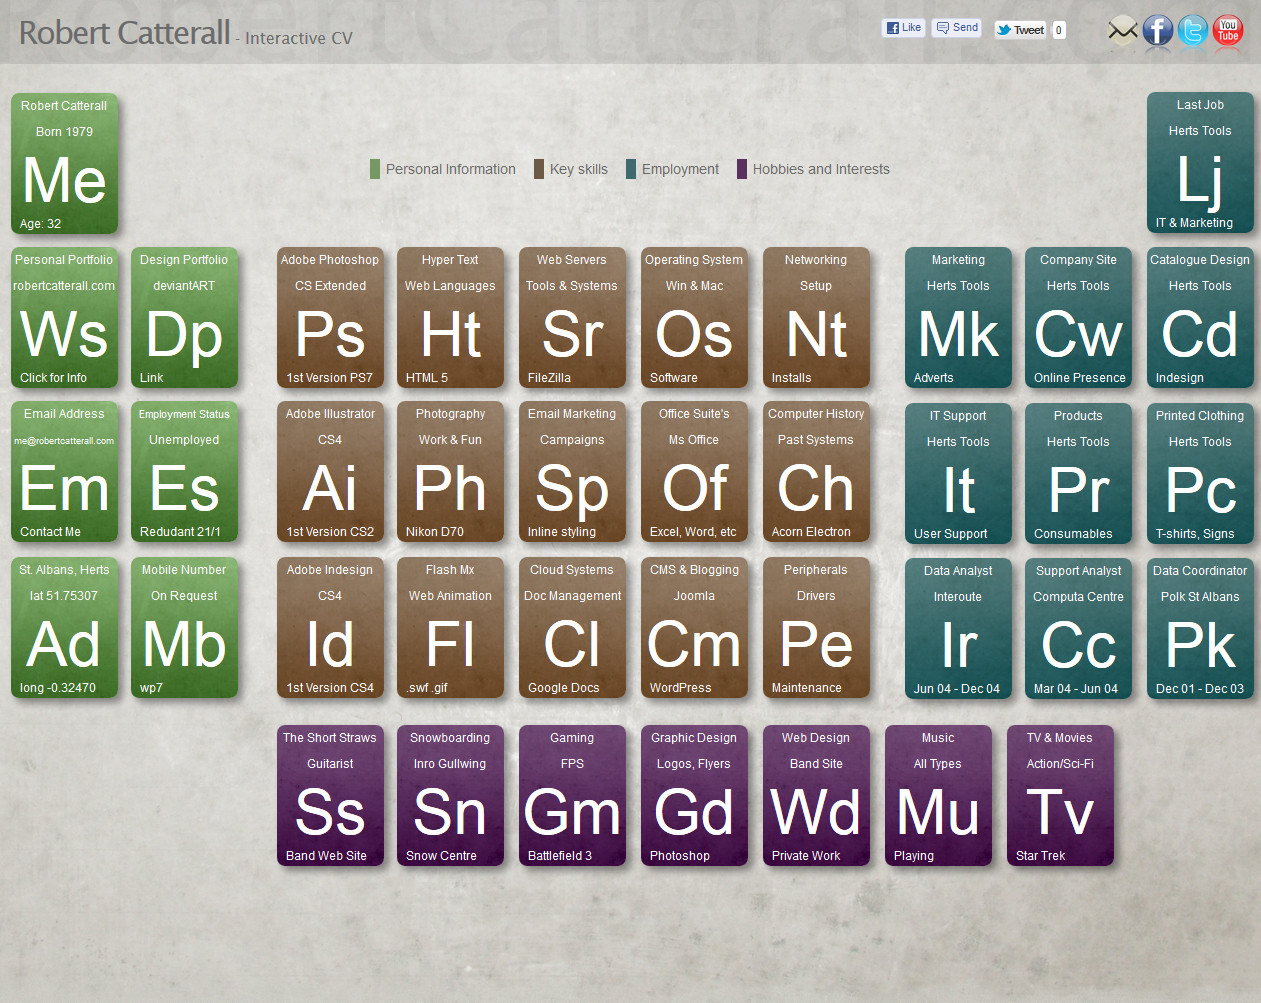This screenshot has height=1003, width=1261.
Task: Click the teal Employment legend swatch
Action: (631, 169)
